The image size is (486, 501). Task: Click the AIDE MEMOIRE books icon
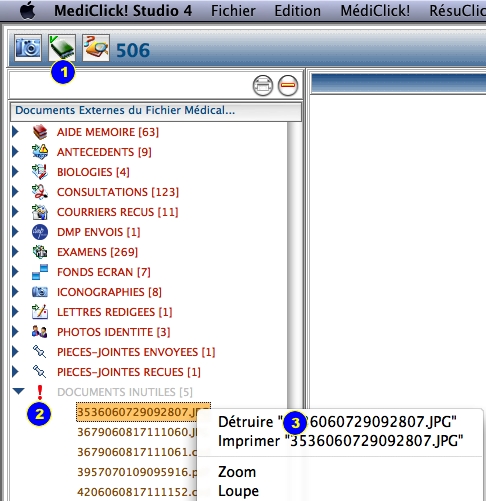click(40, 132)
